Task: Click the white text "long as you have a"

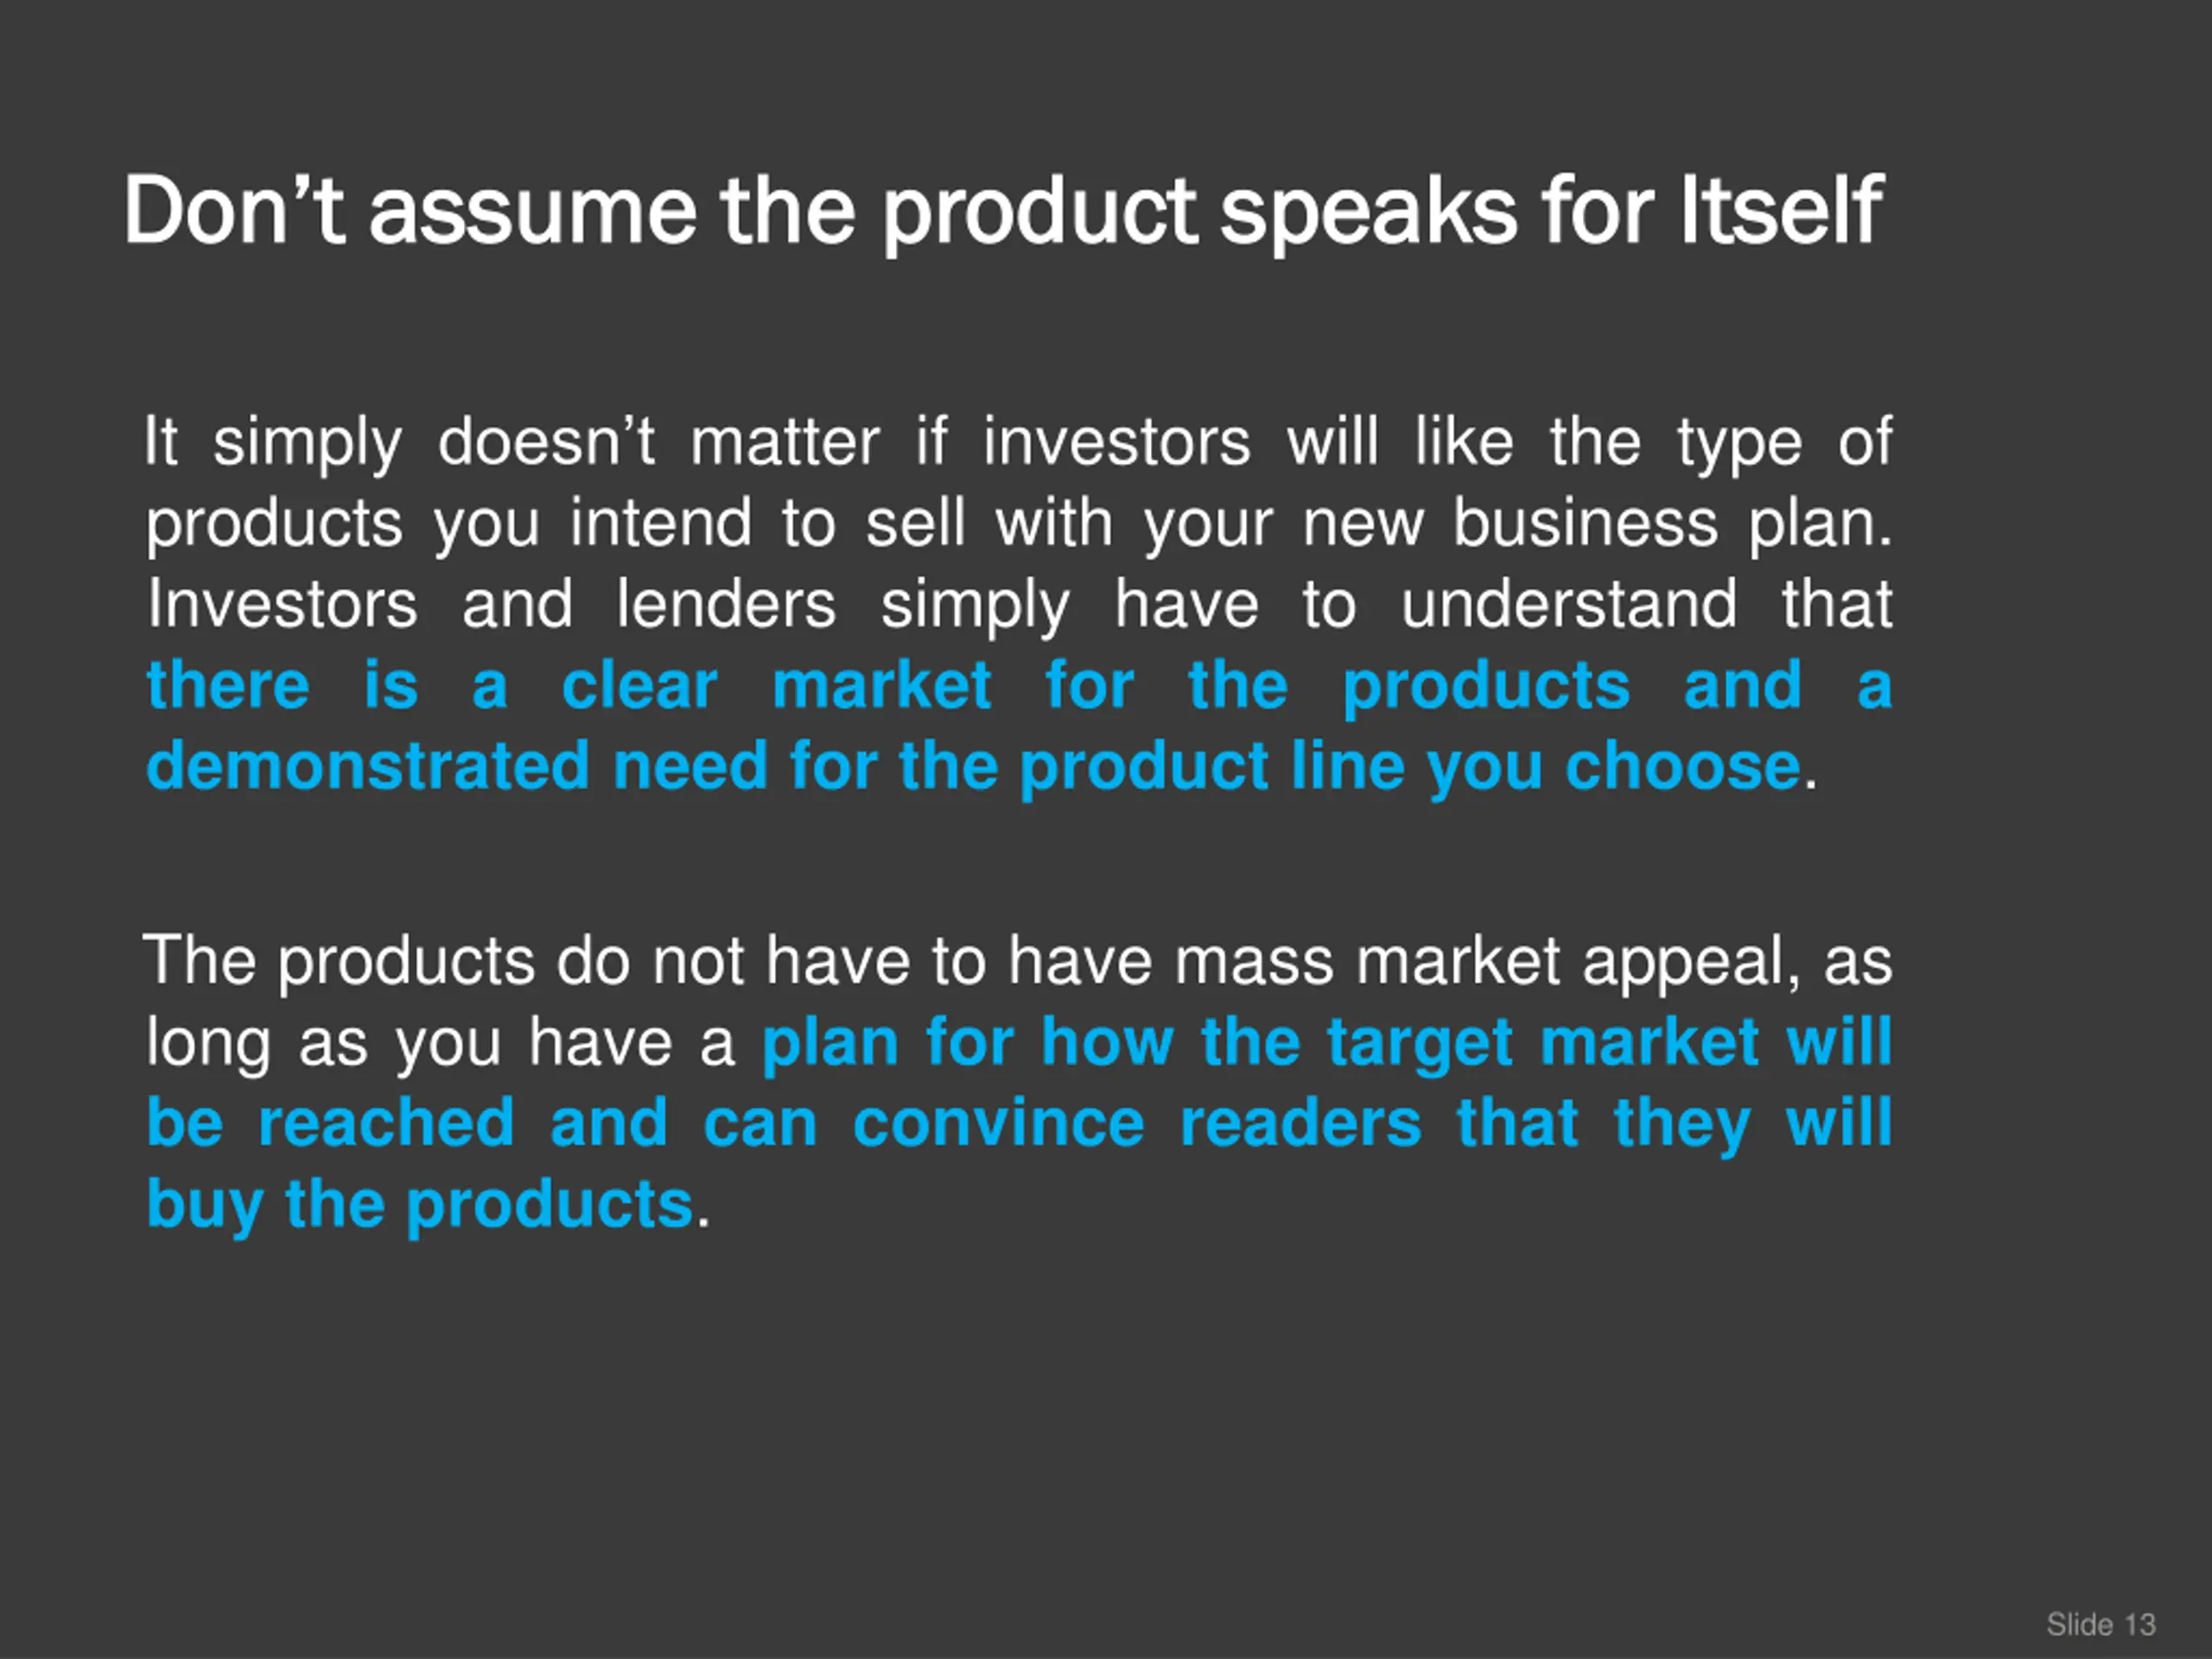Action: [440, 1043]
